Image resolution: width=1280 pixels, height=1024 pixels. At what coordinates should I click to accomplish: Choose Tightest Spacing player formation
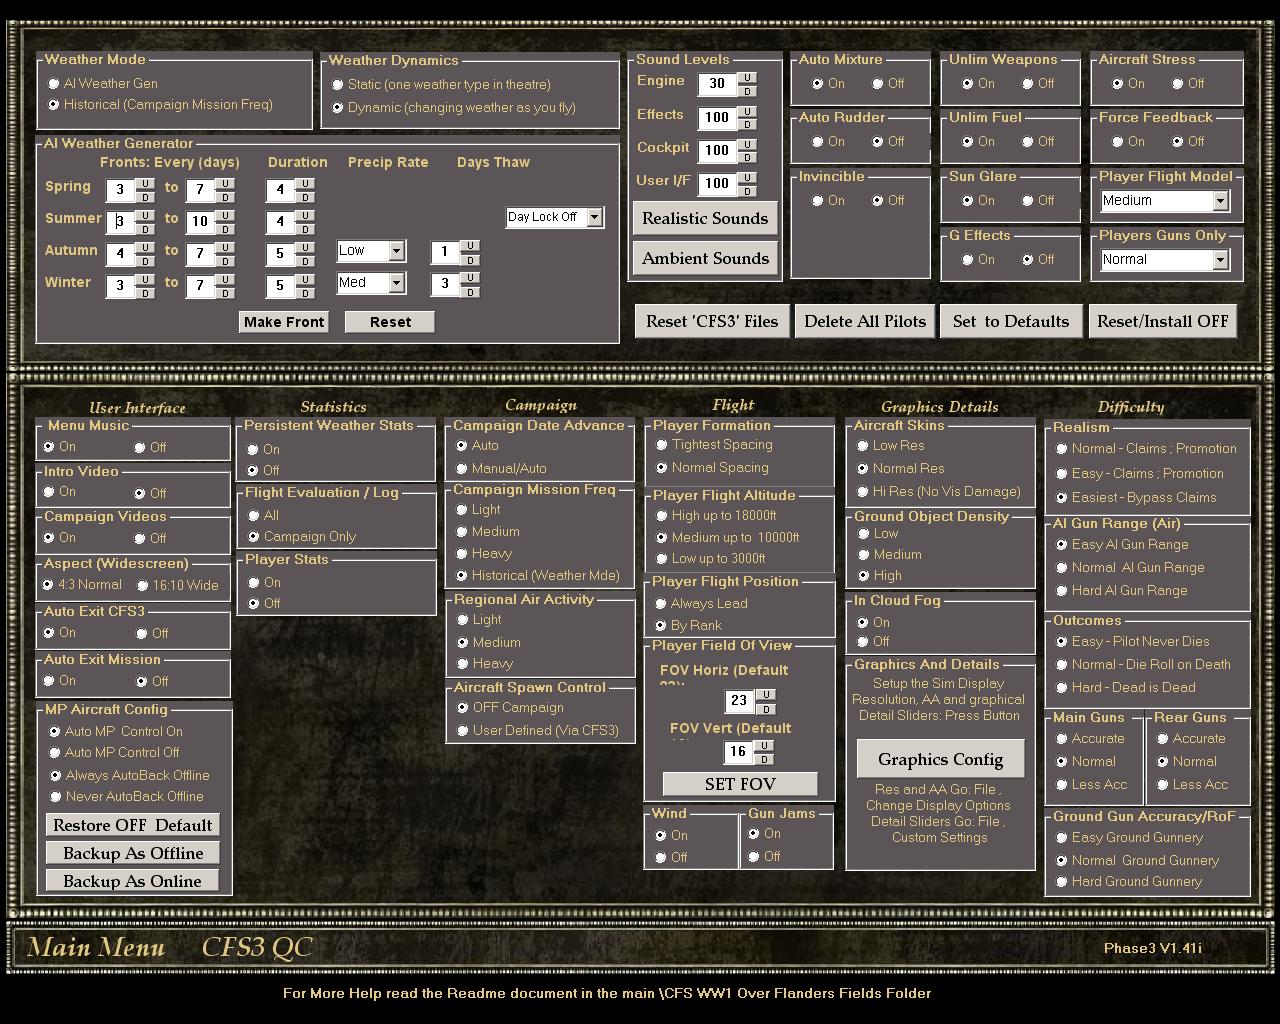pyautogui.click(x=661, y=446)
